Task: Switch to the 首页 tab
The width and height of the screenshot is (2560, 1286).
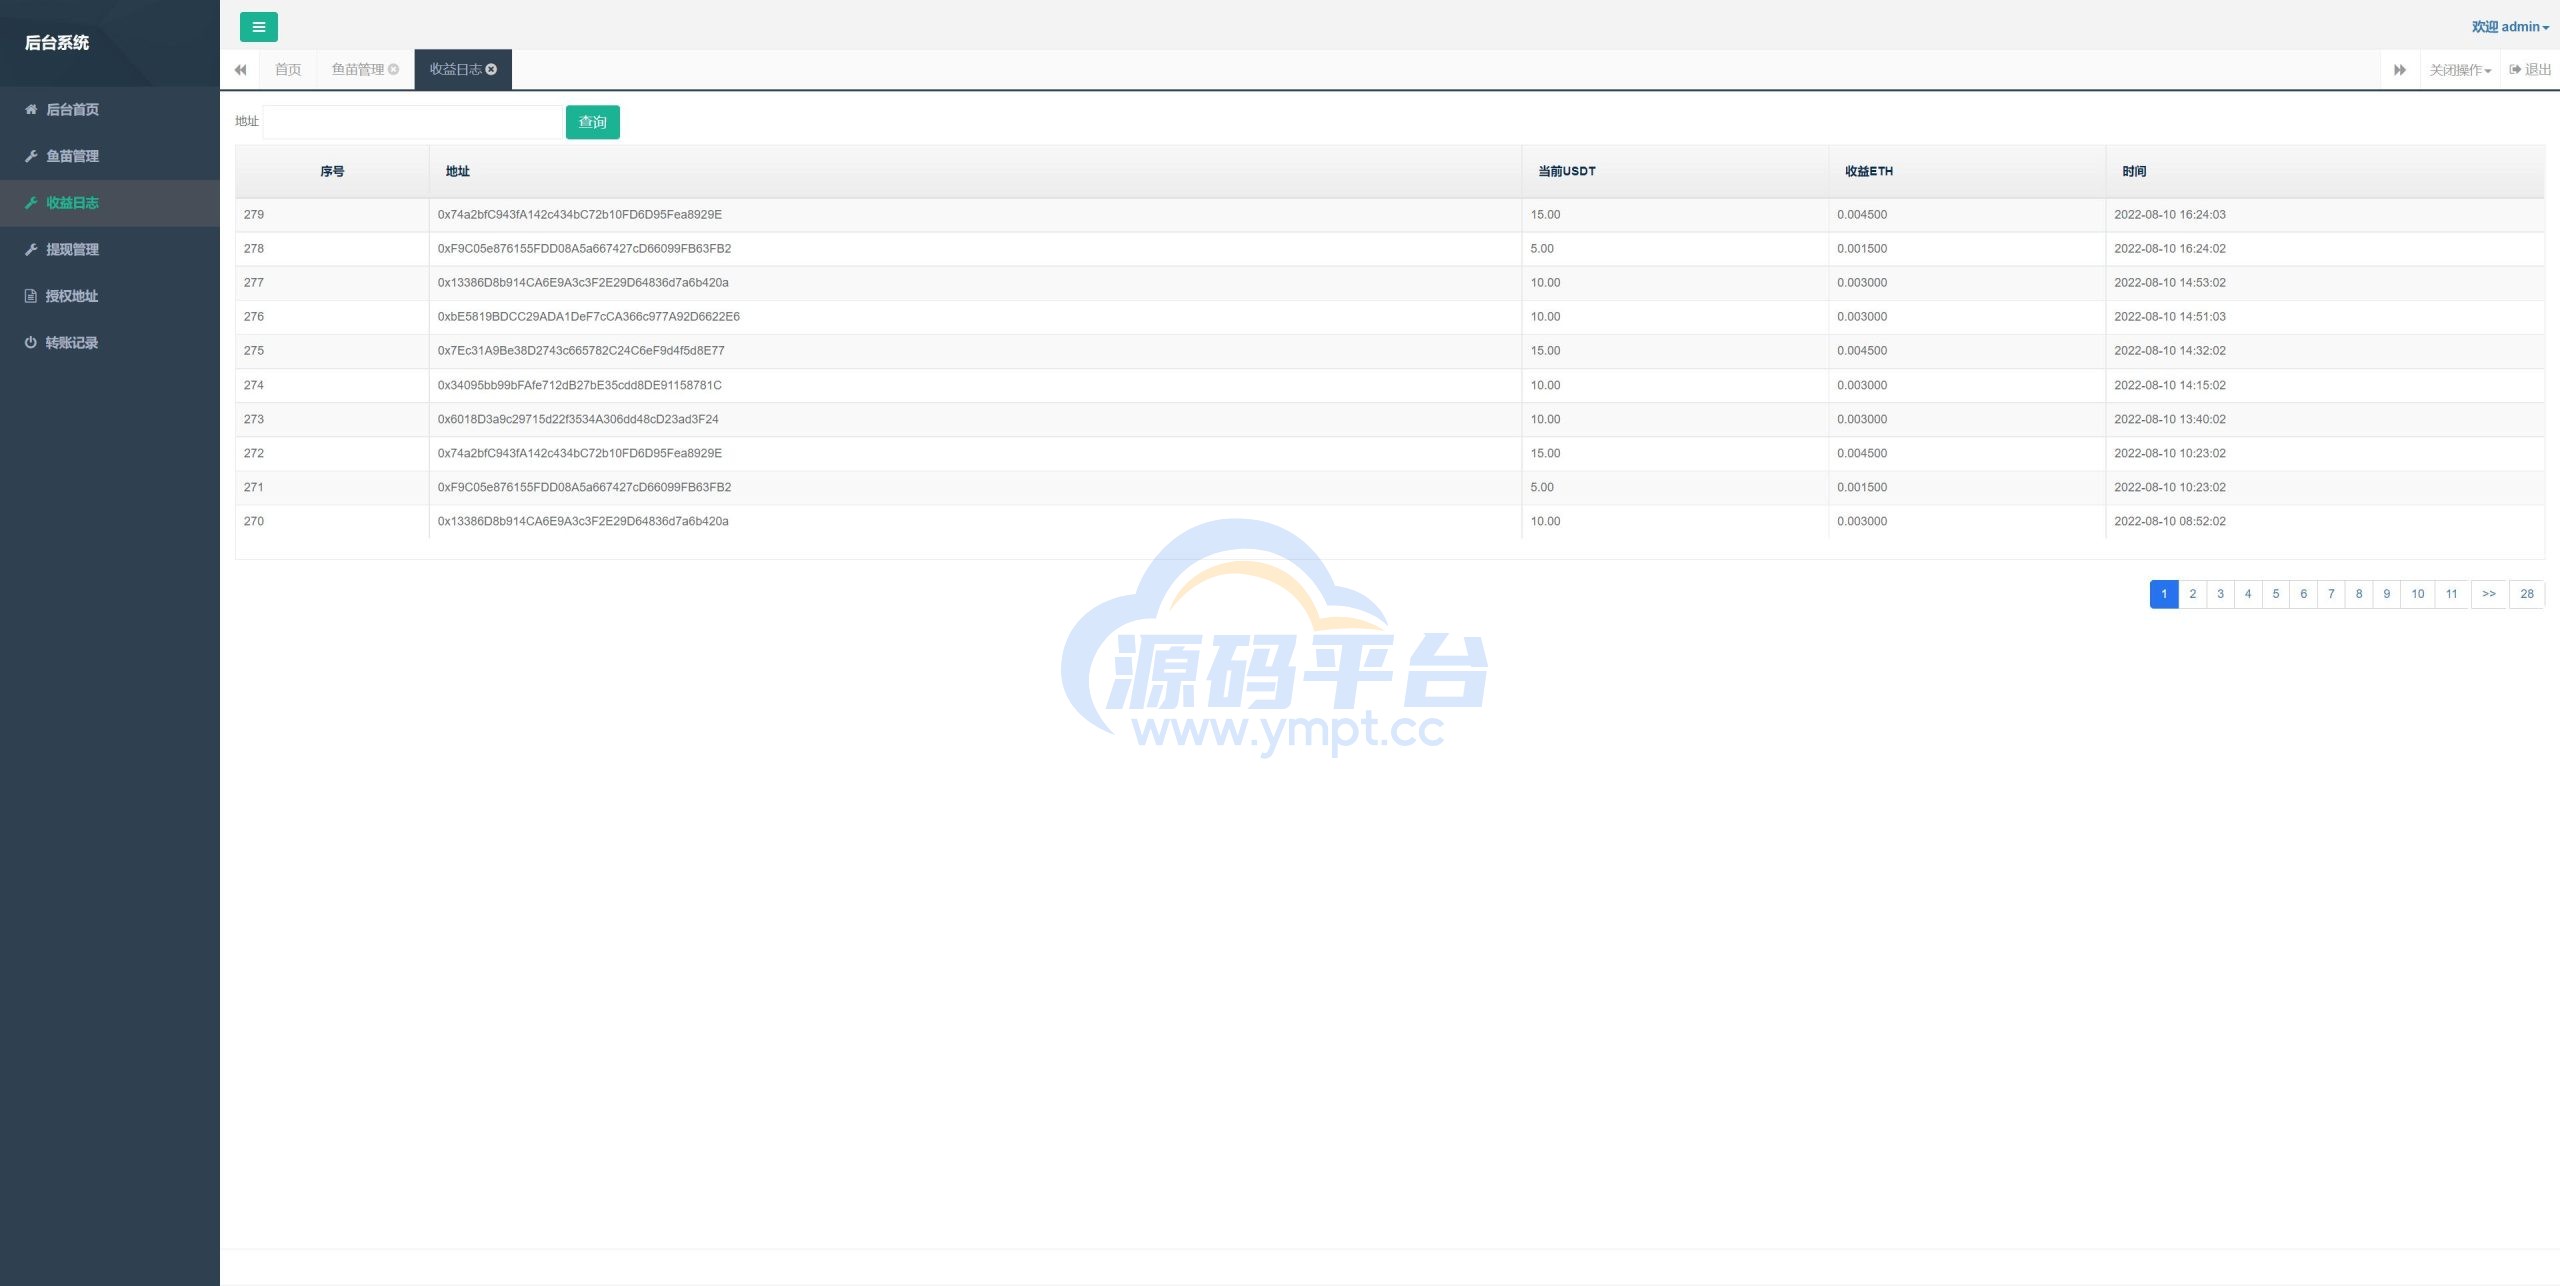Action: 288,70
